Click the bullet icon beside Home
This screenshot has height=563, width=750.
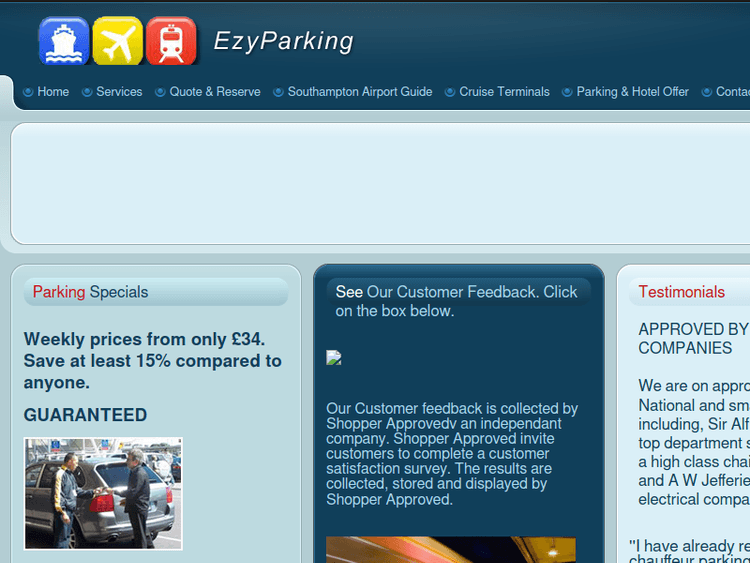pos(28,92)
